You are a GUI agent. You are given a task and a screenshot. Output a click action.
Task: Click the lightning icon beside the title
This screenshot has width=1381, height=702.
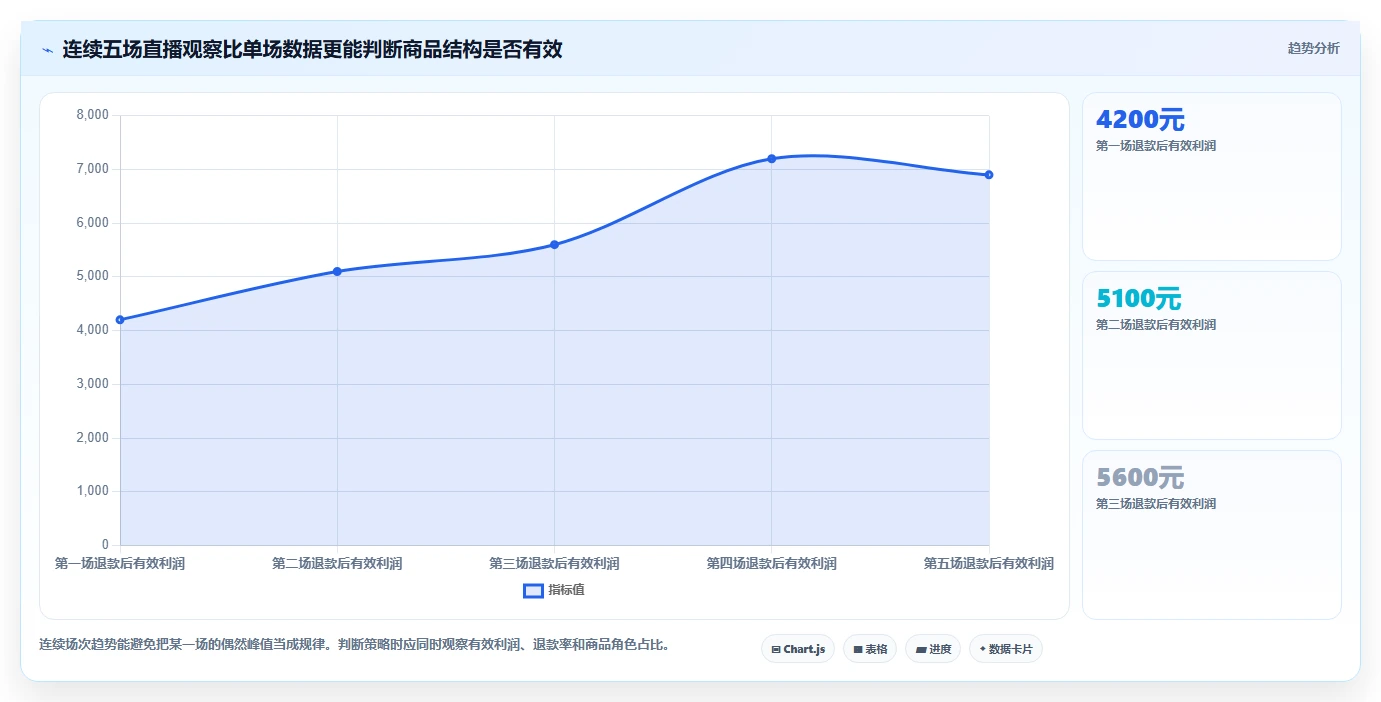47,49
